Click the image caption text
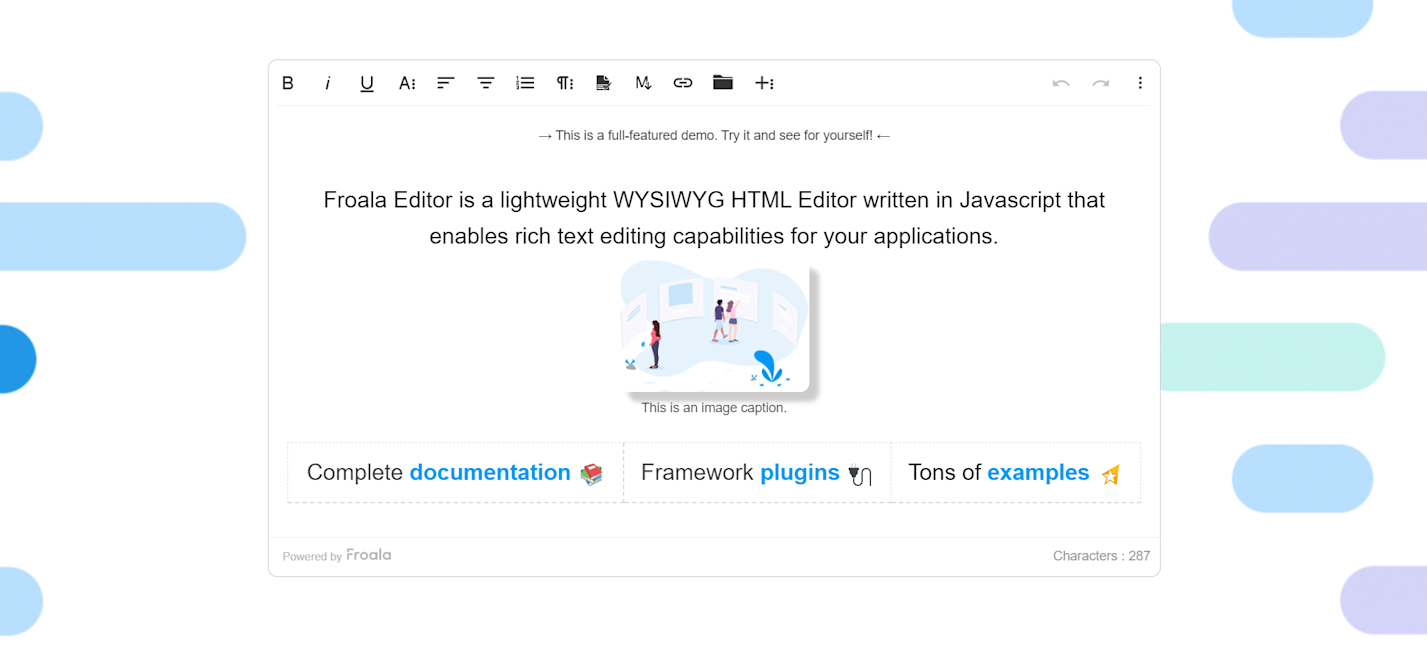 [714, 408]
